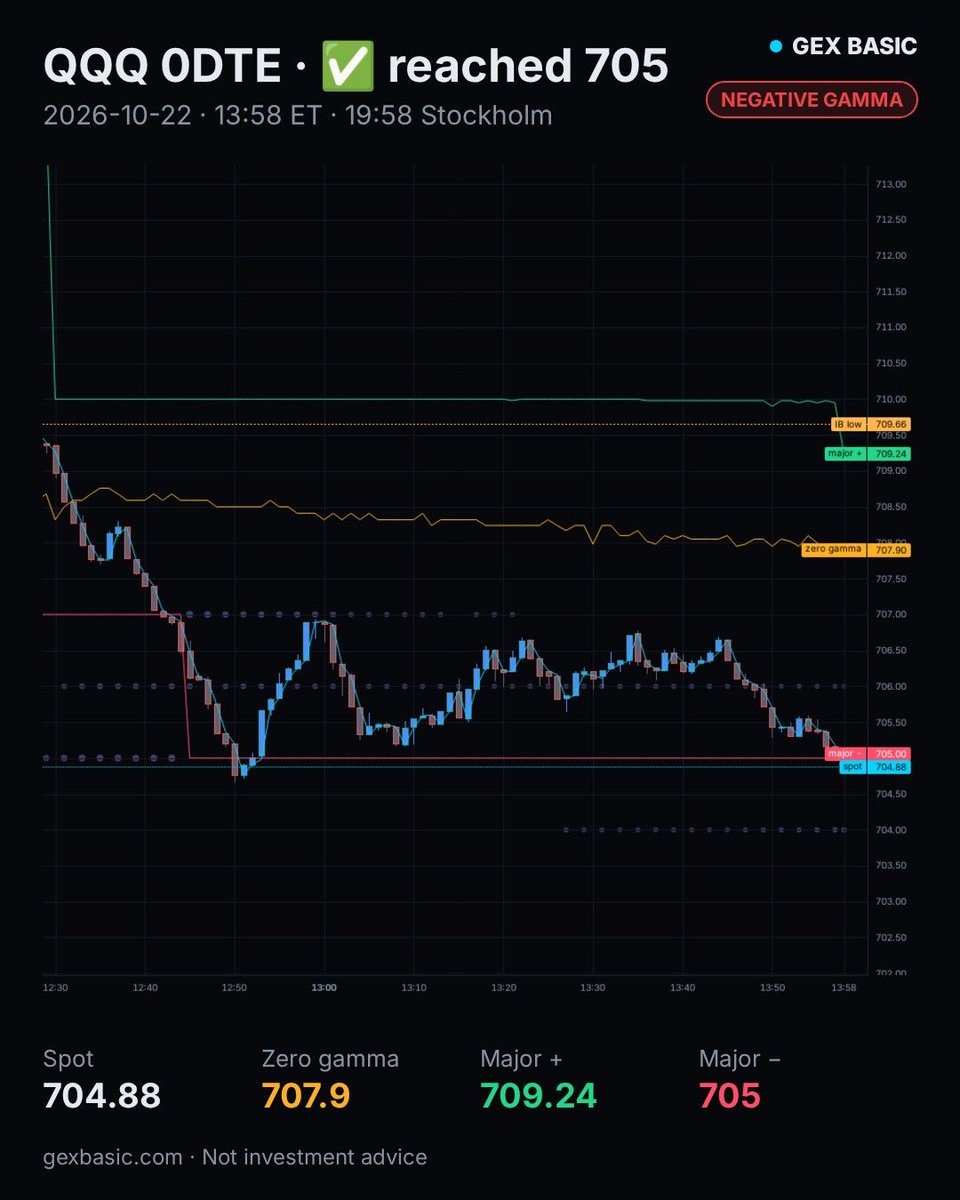Click the bold 13:00 time axis label
960x1200 pixels.
click(324, 987)
